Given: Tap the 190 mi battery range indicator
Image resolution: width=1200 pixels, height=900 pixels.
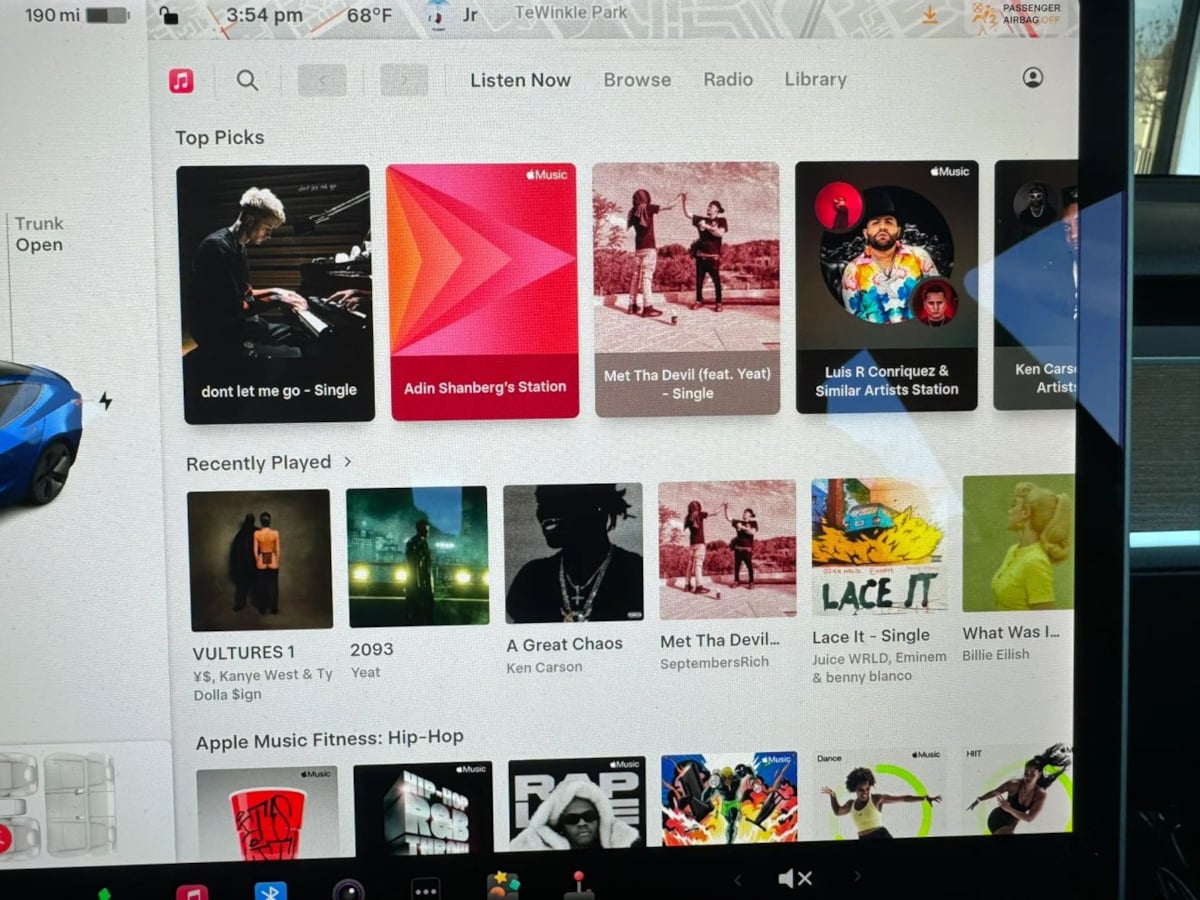Looking at the screenshot, I should click(76, 15).
